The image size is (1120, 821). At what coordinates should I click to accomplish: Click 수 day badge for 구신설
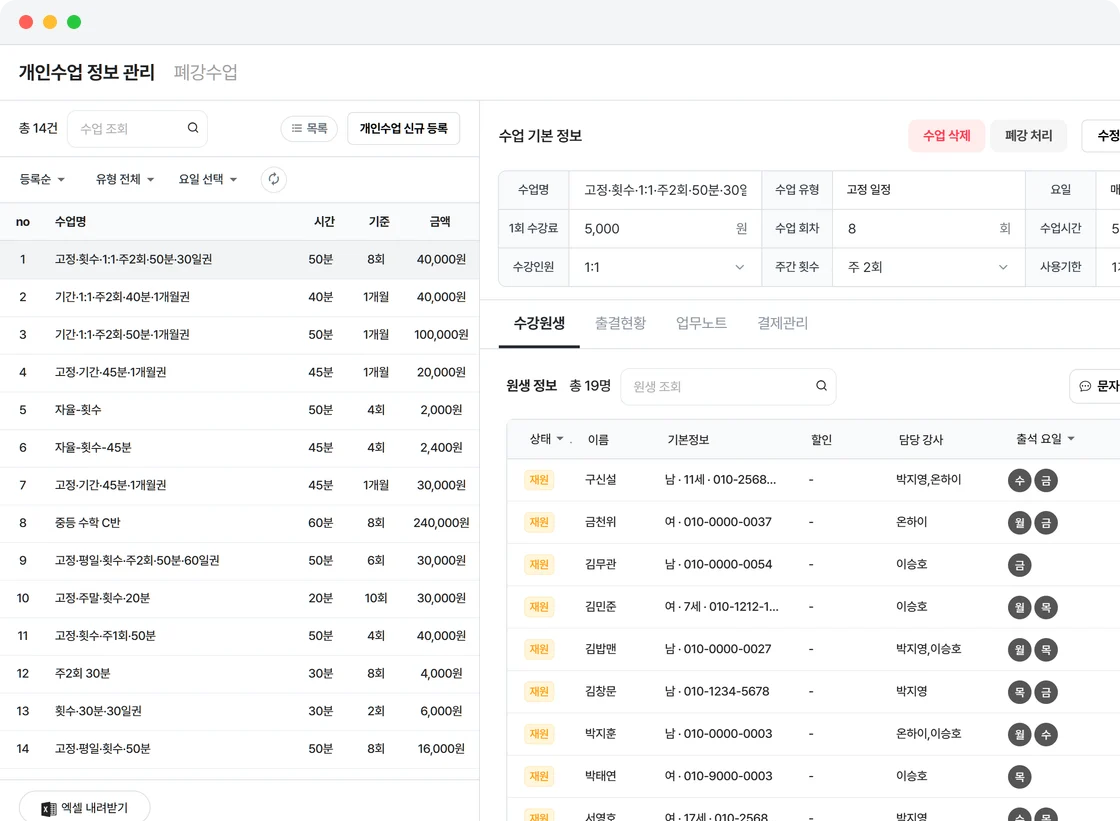pos(1019,480)
